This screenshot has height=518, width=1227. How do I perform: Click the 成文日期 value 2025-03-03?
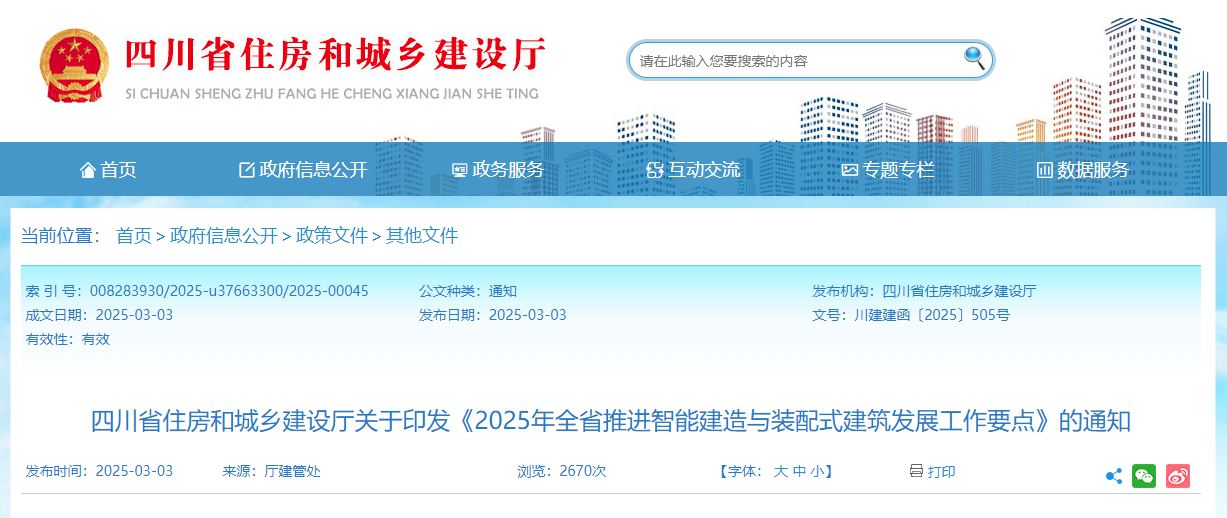(135, 315)
